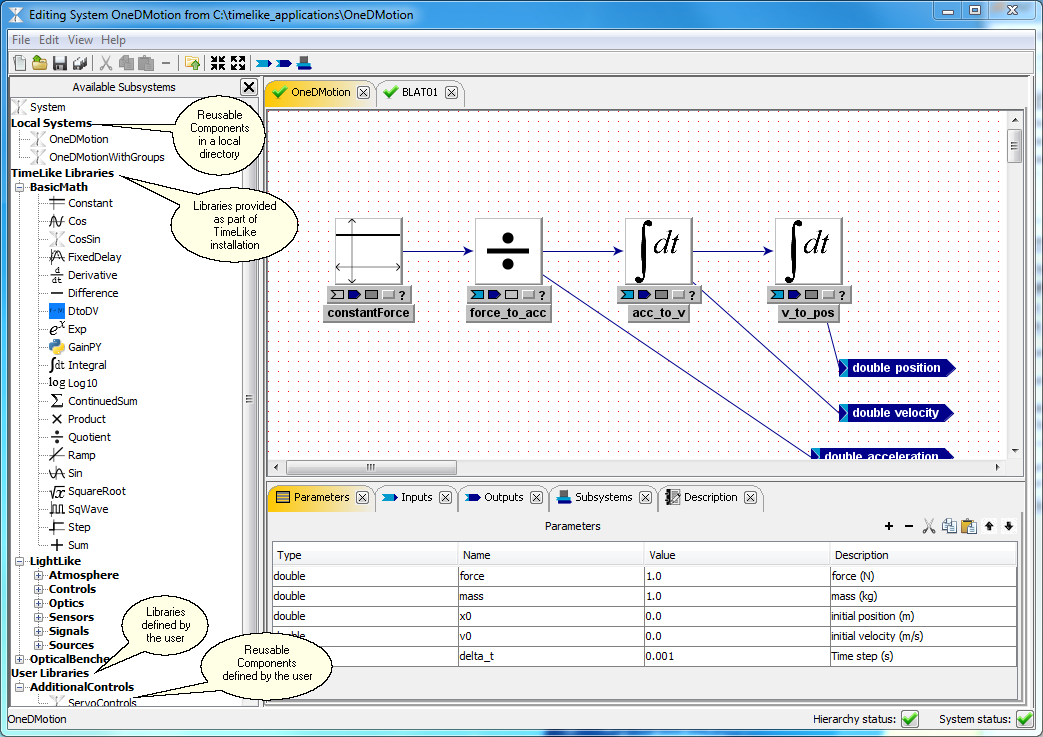The height and width of the screenshot is (737, 1043).
Task: Click the help question mark under constantForce
Action: [x=402, y=295]
